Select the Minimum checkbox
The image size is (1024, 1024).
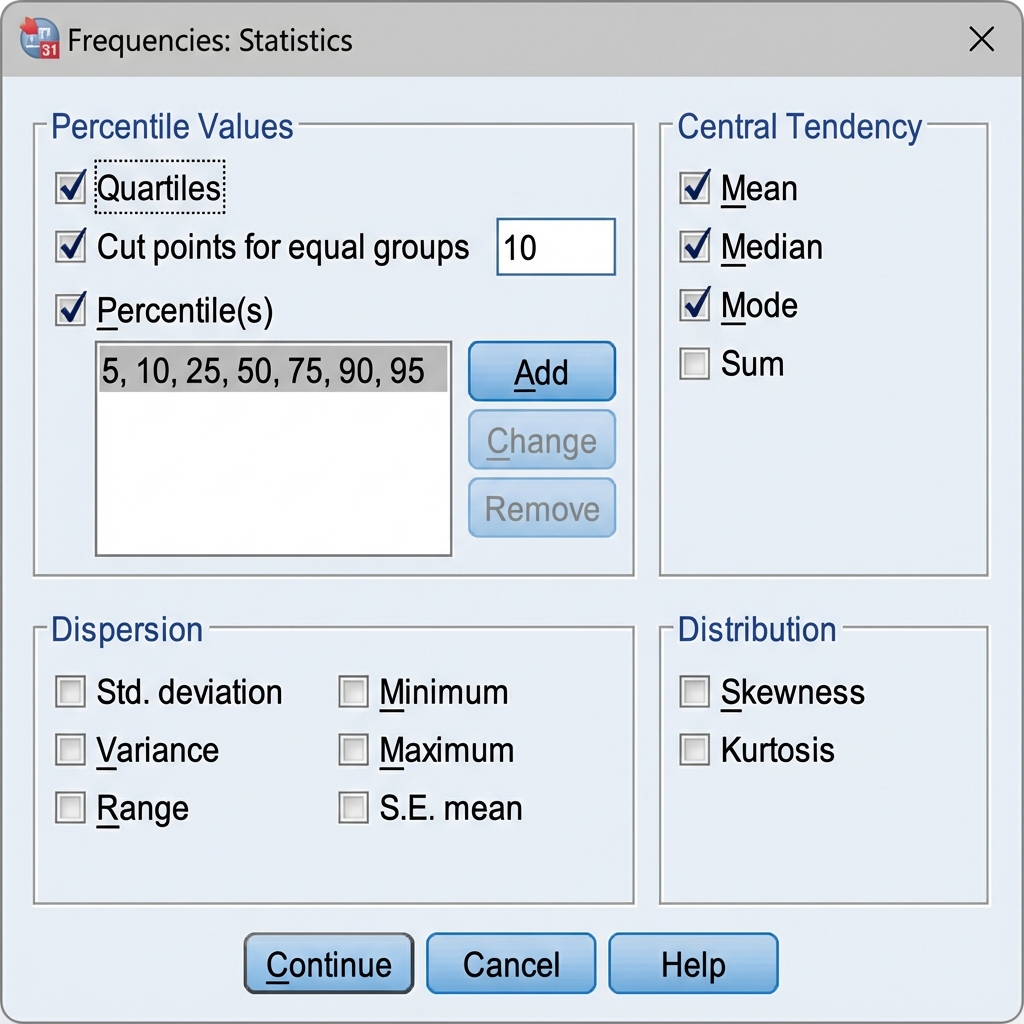coord(353,692)
